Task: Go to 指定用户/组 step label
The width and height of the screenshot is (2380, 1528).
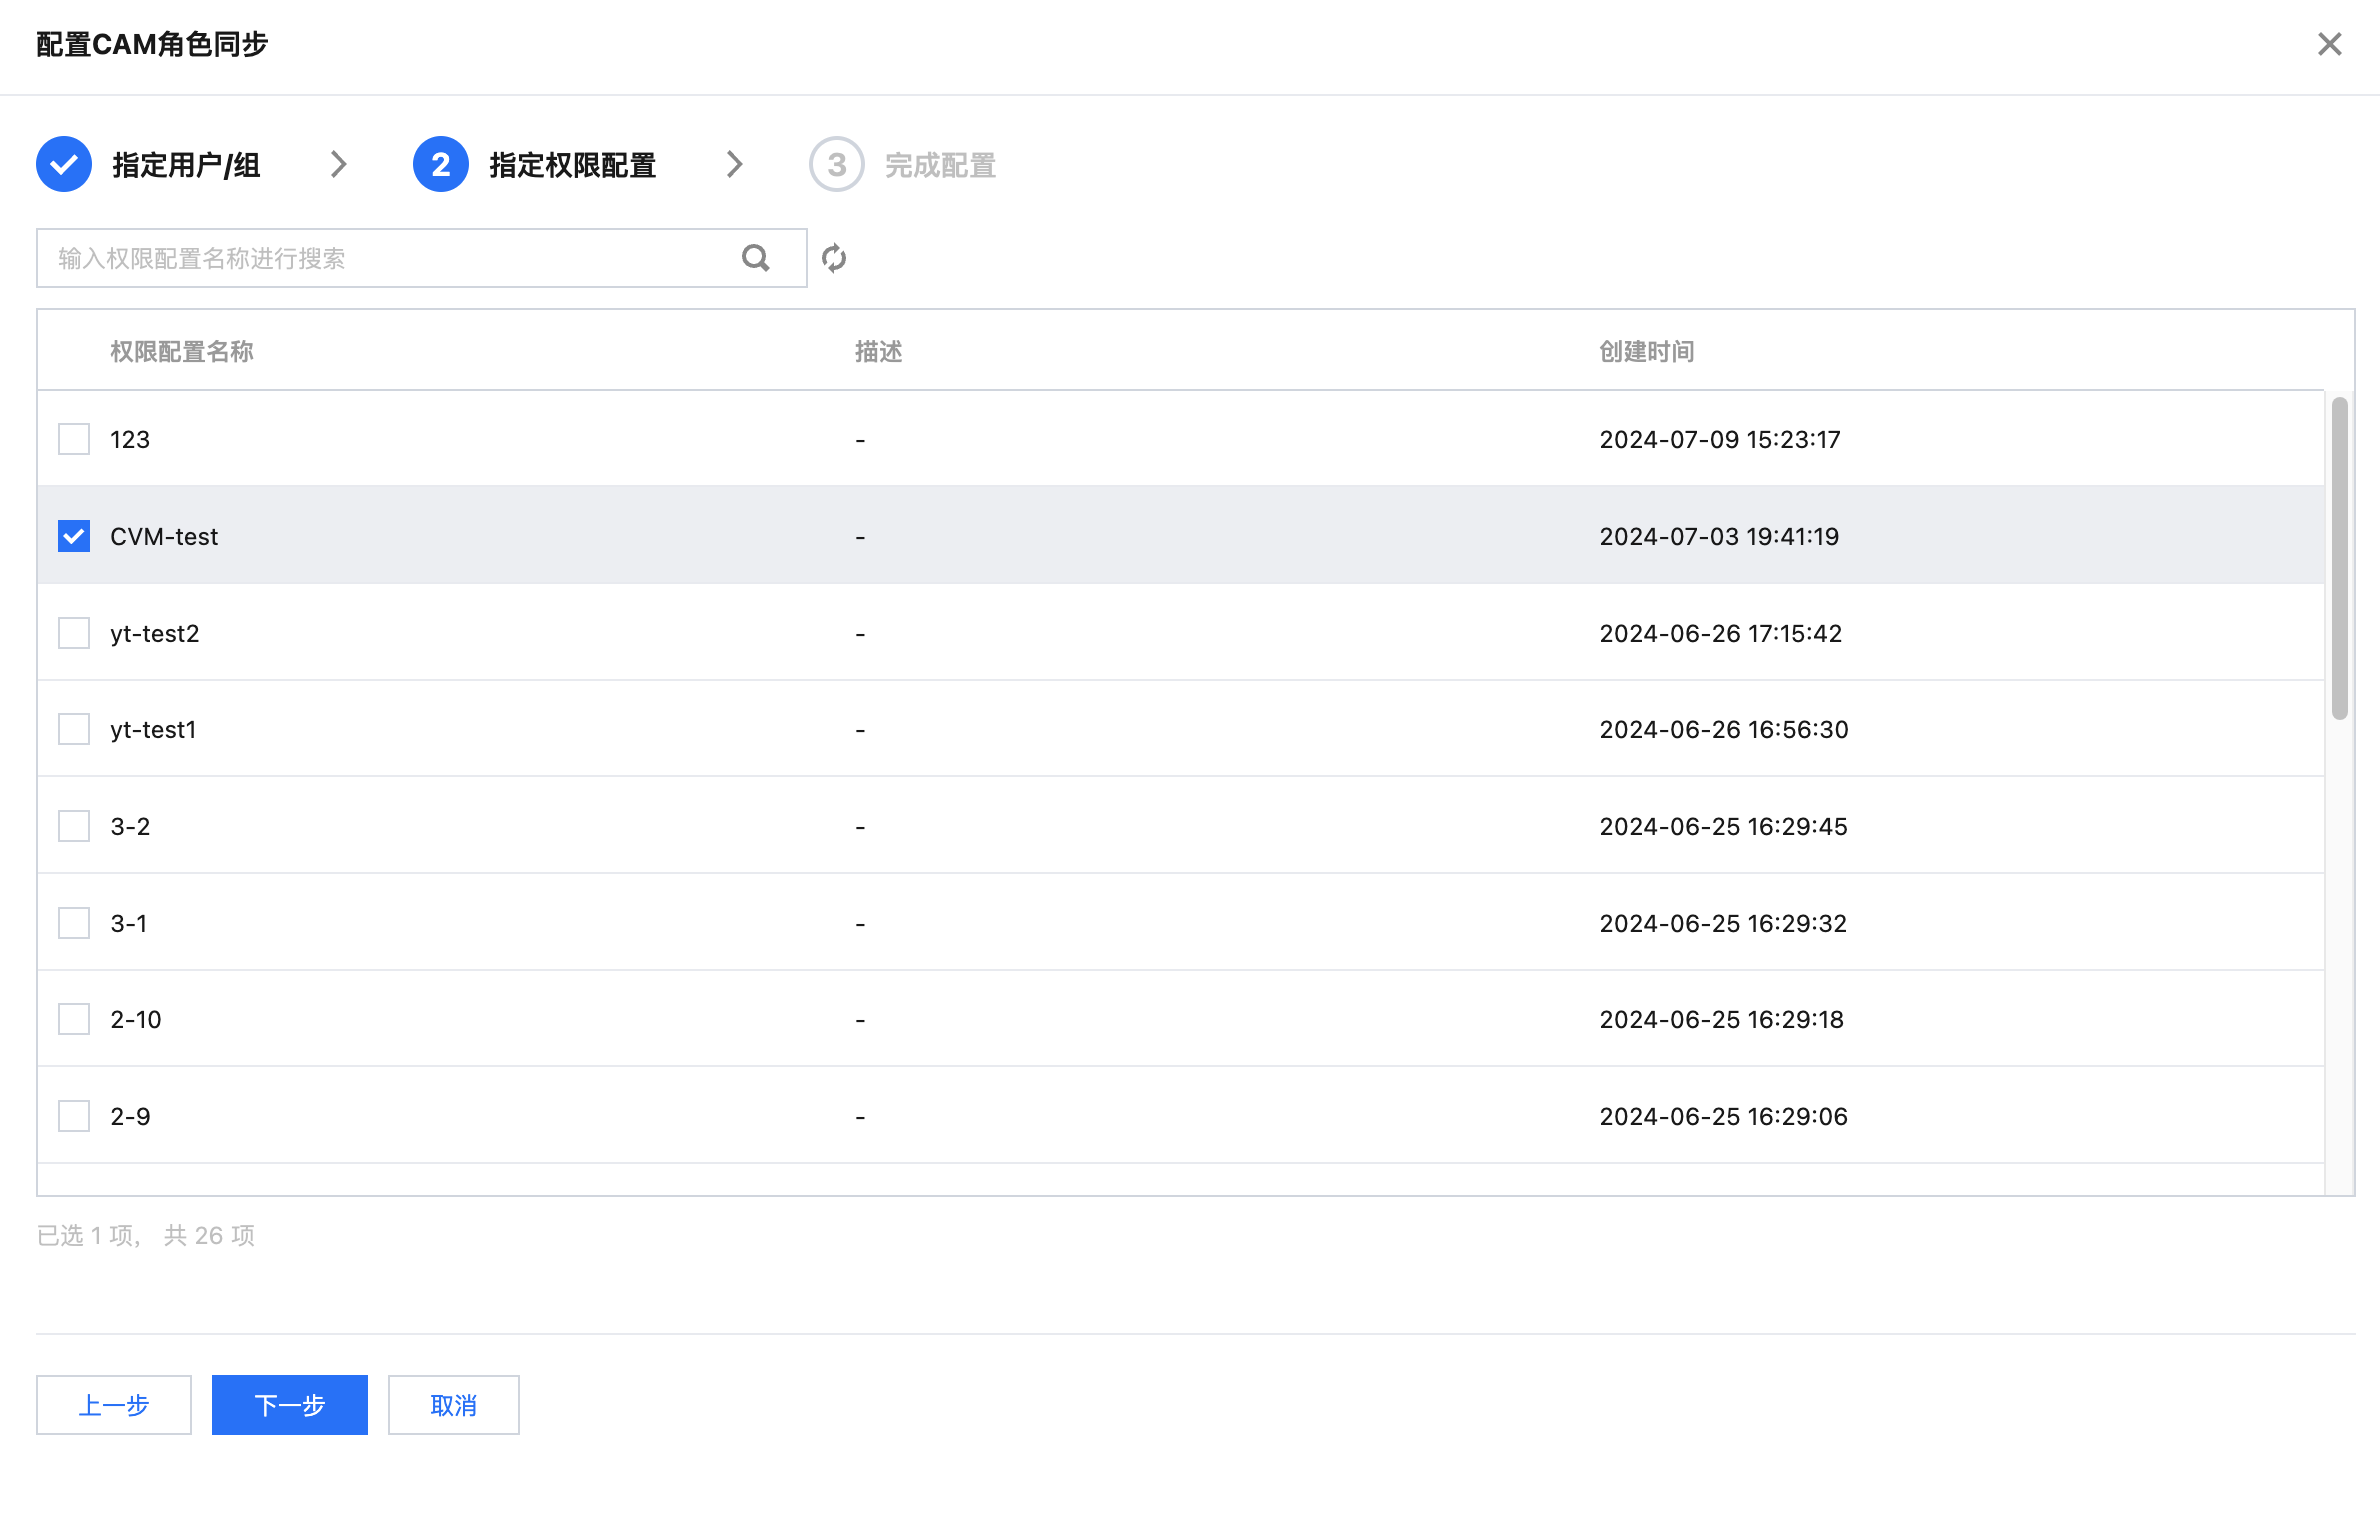Action: (x=186, y=165)
